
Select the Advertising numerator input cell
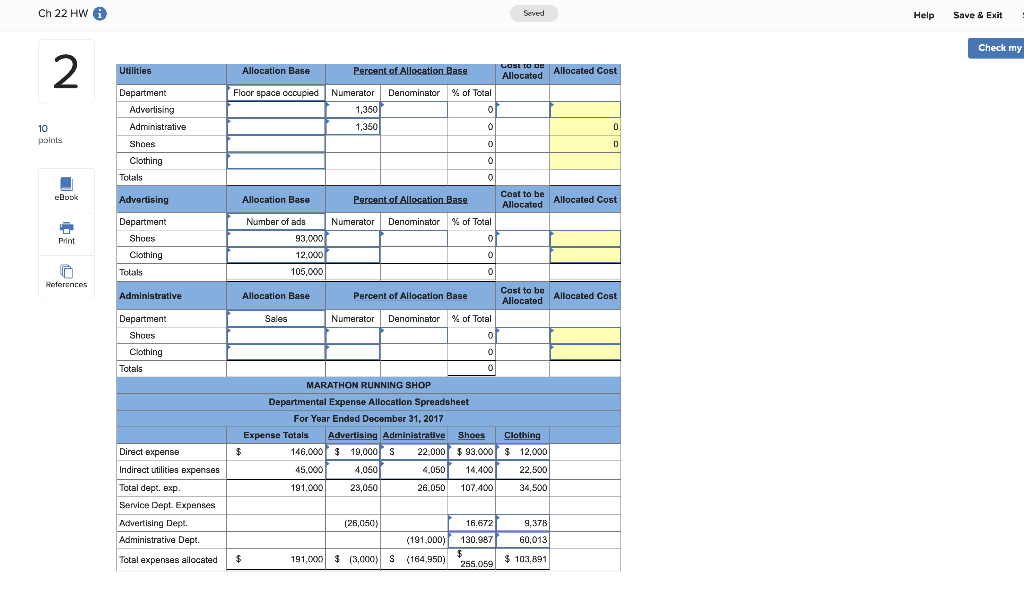(352, 109)
